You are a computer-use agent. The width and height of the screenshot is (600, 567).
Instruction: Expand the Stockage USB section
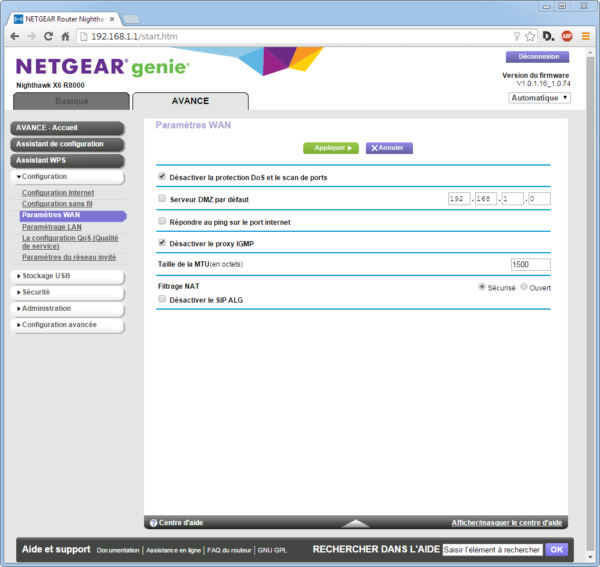coord(67,276)
